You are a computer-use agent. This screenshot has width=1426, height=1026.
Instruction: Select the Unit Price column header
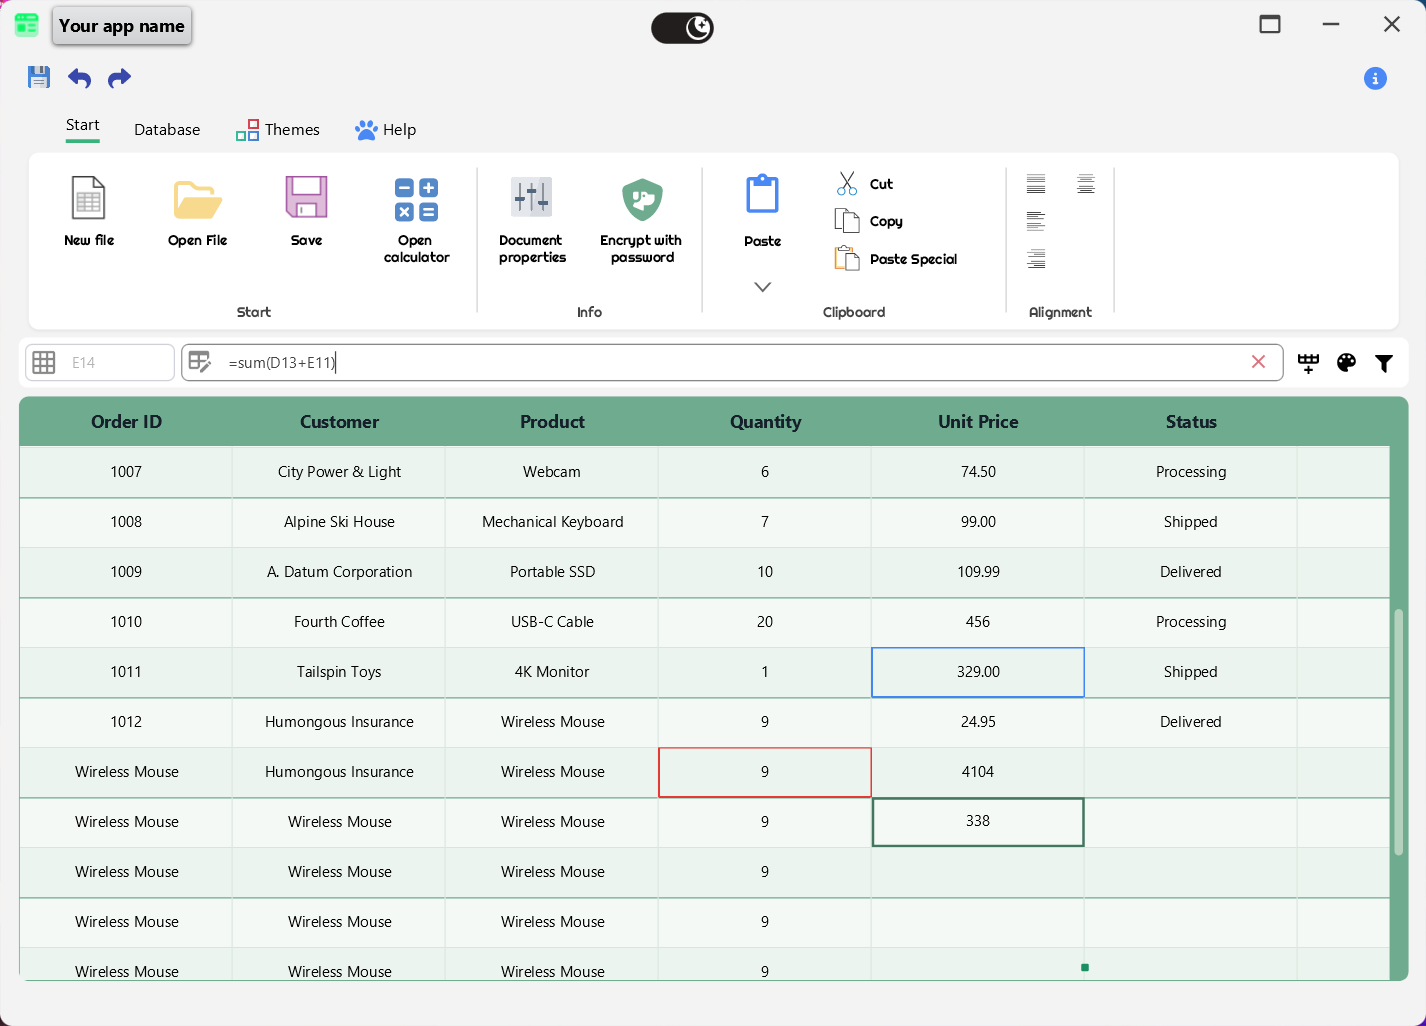point(978,422)
